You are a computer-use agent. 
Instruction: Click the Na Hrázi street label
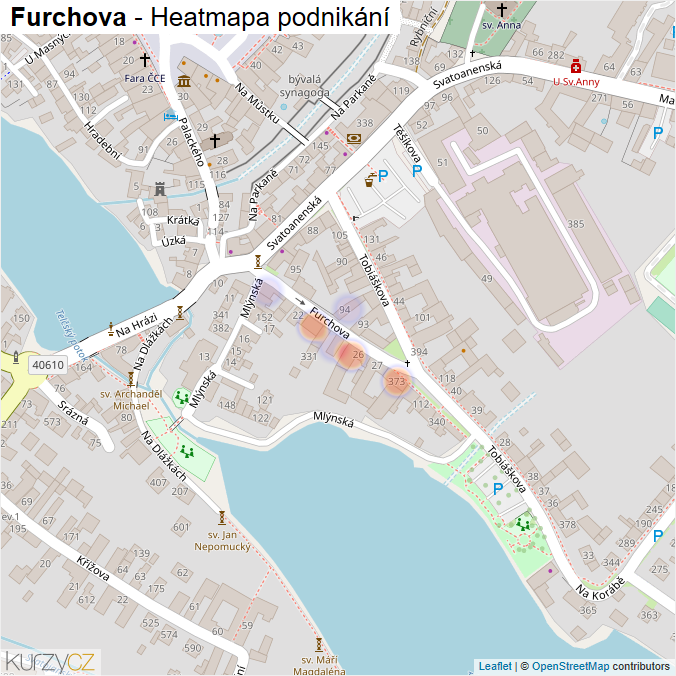point(137,325)
